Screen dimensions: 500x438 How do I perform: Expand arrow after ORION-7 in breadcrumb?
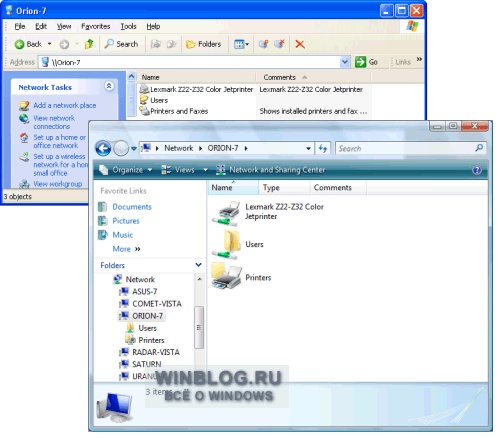tap(246, 148)
